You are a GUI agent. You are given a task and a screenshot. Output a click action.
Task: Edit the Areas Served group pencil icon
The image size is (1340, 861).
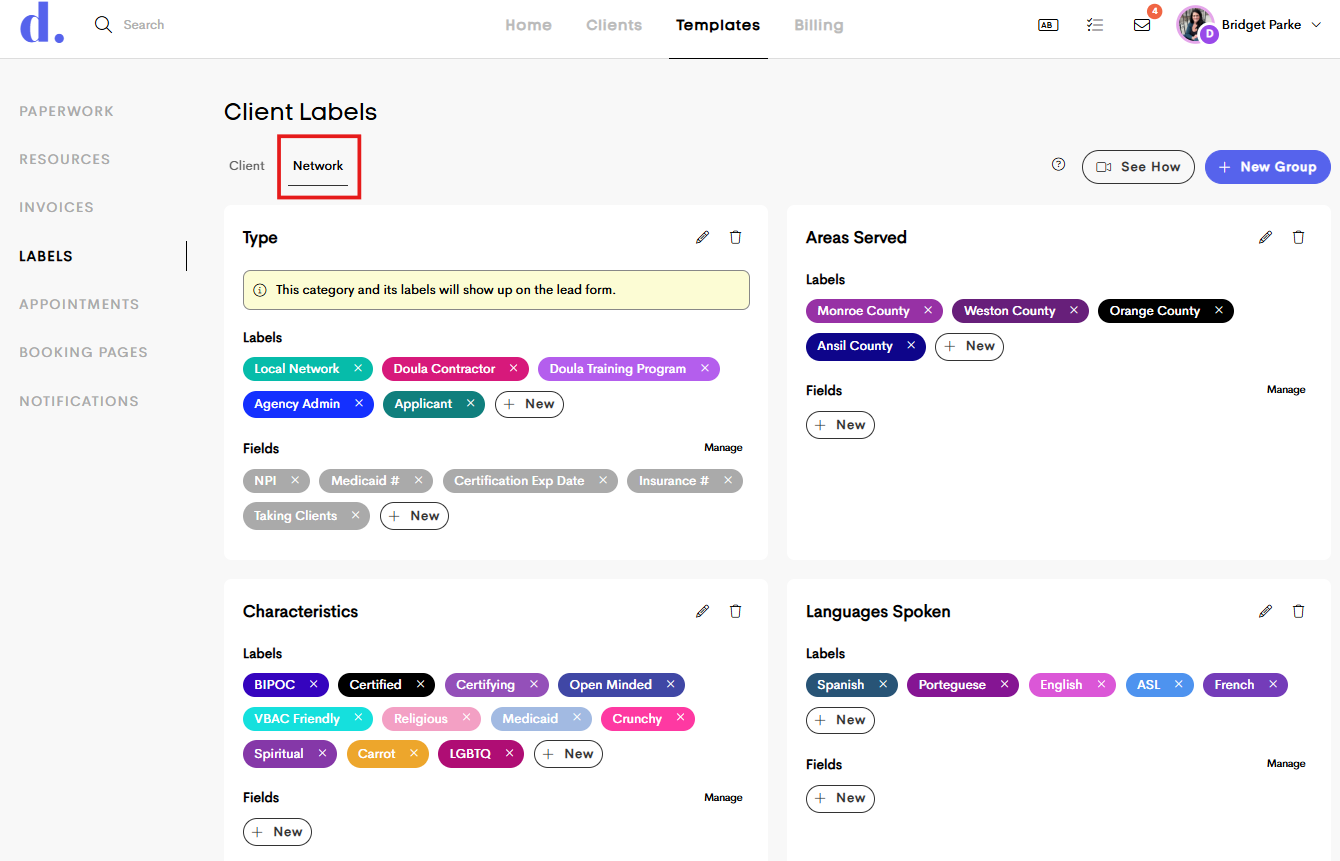[x=1265, y=237]
